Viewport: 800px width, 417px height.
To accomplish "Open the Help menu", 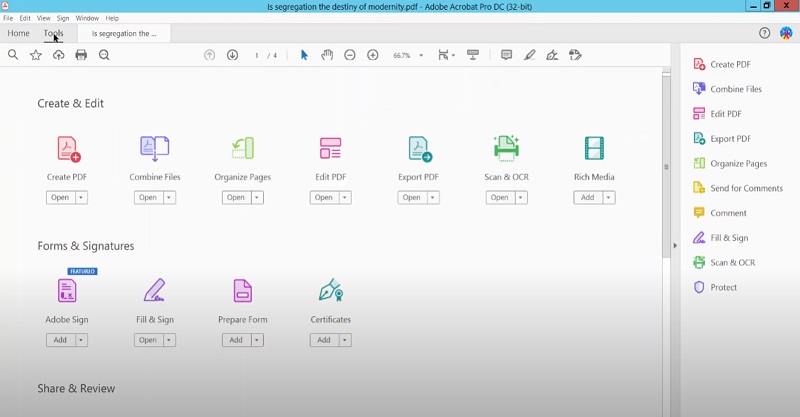I will pos(112,18).
